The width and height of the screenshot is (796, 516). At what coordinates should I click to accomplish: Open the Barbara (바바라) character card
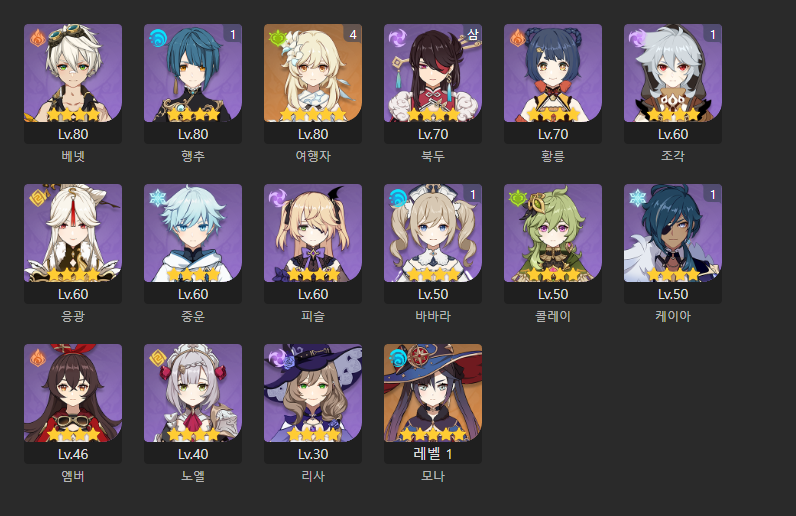[433, 244]
